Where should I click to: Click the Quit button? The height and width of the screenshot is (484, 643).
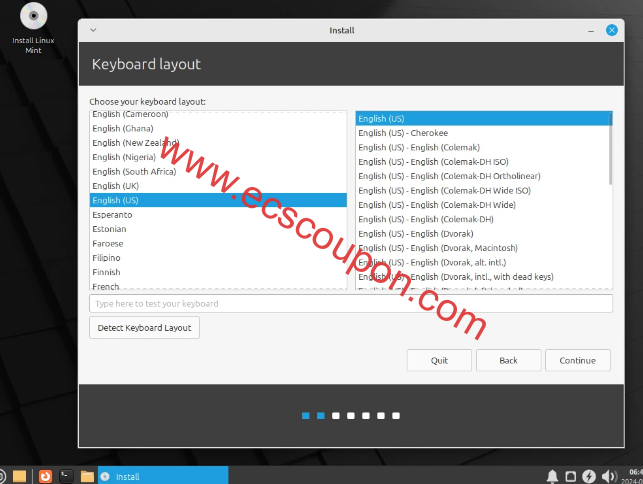pos(439,361)
